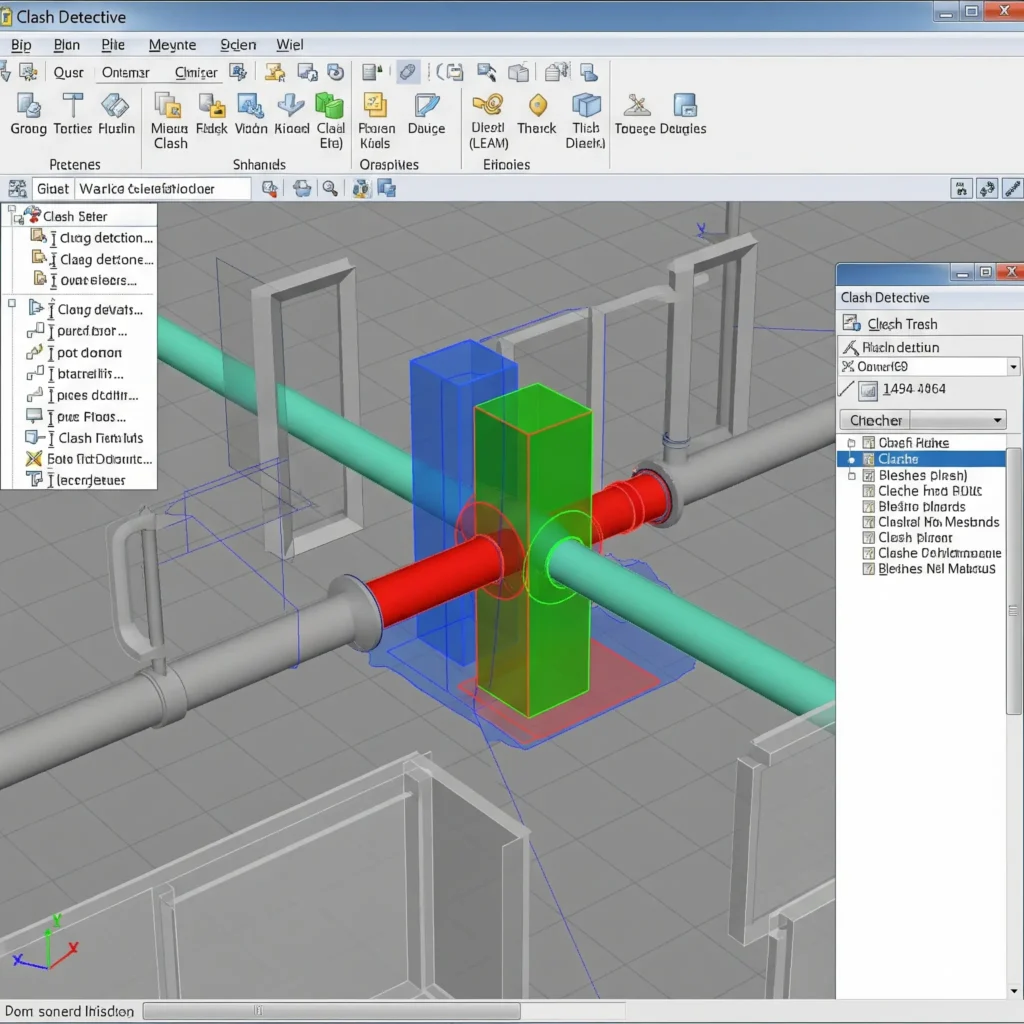Viewport: 1024px width, 1024px height.
Task: Open the Dlesti (LEAM) tool
Action: click(x=488, y=106)
